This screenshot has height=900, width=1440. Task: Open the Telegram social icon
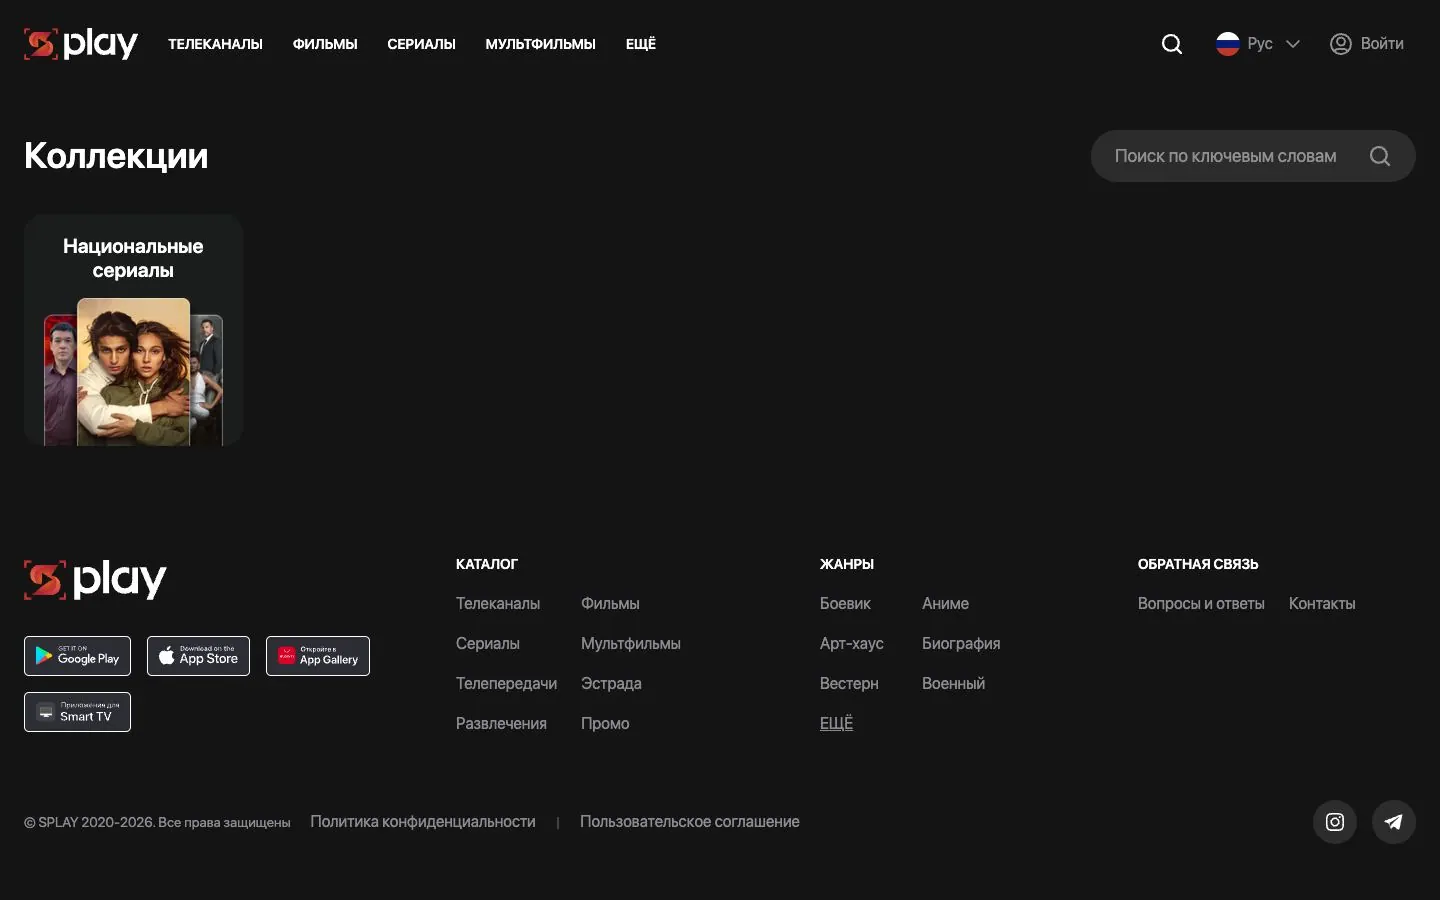click(x=1394, y=822)
